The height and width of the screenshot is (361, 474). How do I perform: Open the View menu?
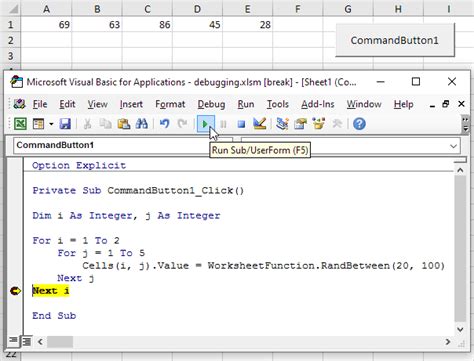97,104
